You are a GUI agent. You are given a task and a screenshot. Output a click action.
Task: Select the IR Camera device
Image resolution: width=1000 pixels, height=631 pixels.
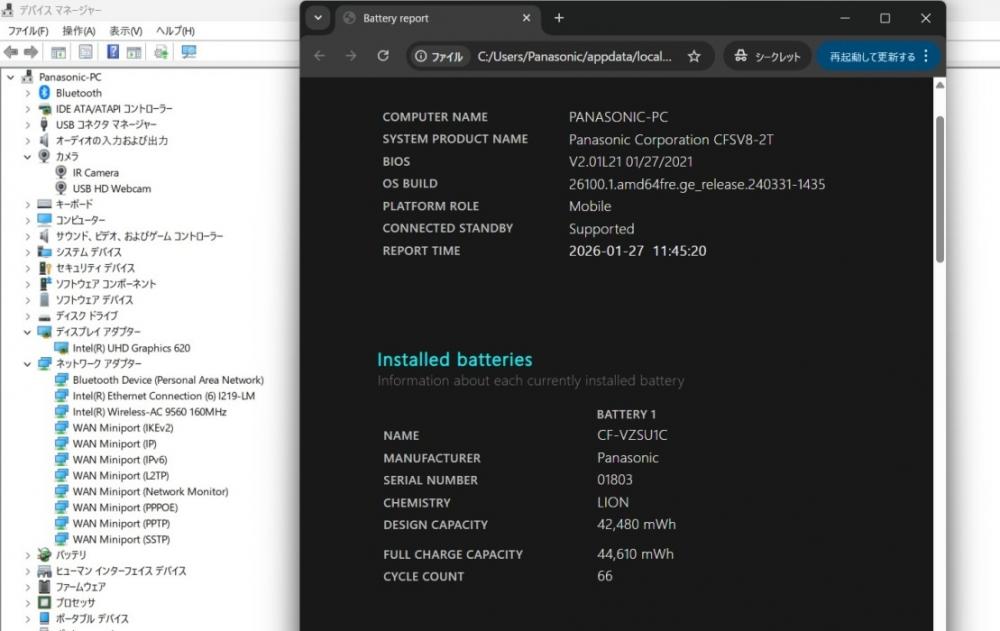coord(95,172)
